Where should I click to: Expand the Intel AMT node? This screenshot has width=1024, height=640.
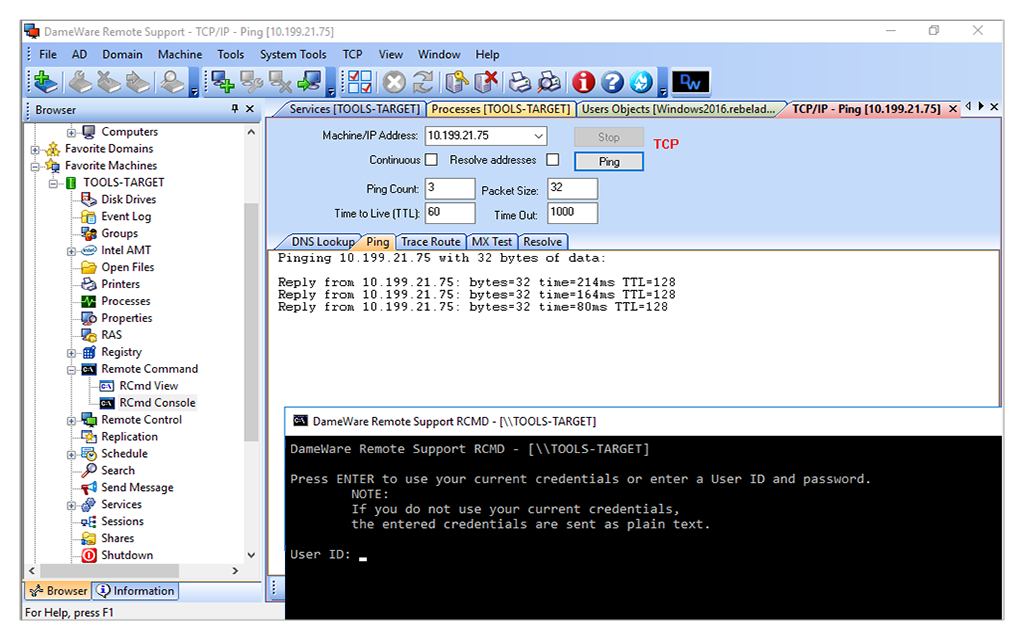(71, 251)
